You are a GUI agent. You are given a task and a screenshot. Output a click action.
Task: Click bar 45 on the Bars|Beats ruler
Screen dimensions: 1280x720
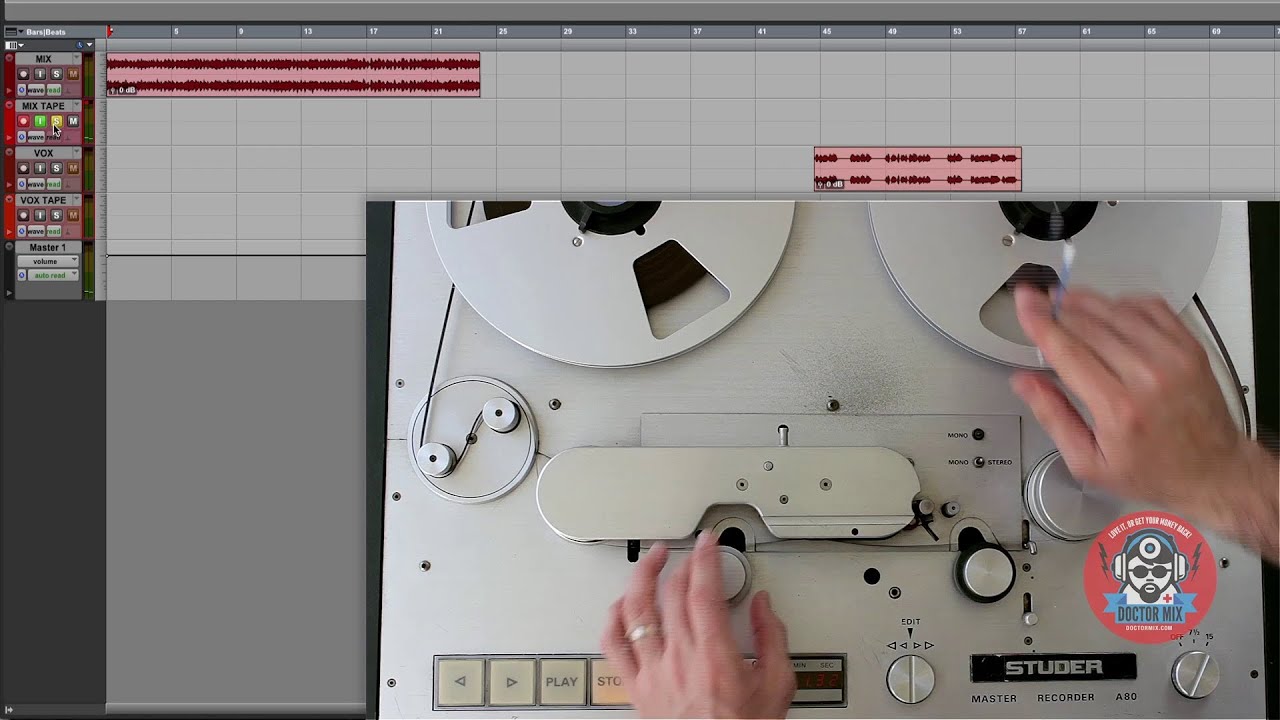coord(826,32)
